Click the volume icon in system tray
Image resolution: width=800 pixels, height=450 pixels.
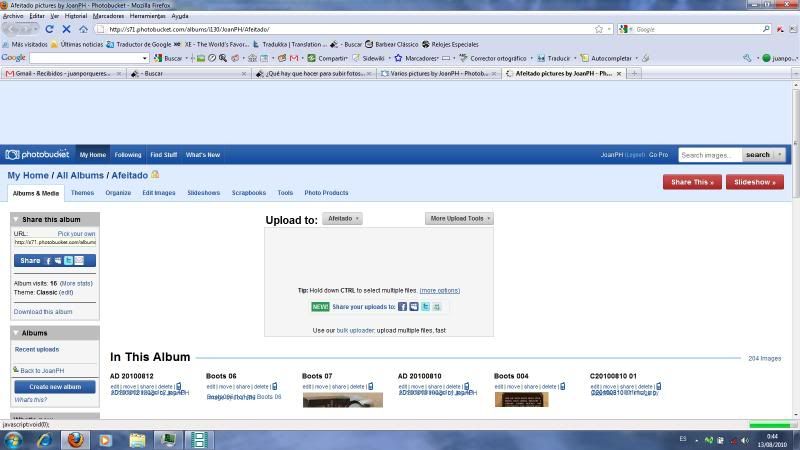pos(744,440)
